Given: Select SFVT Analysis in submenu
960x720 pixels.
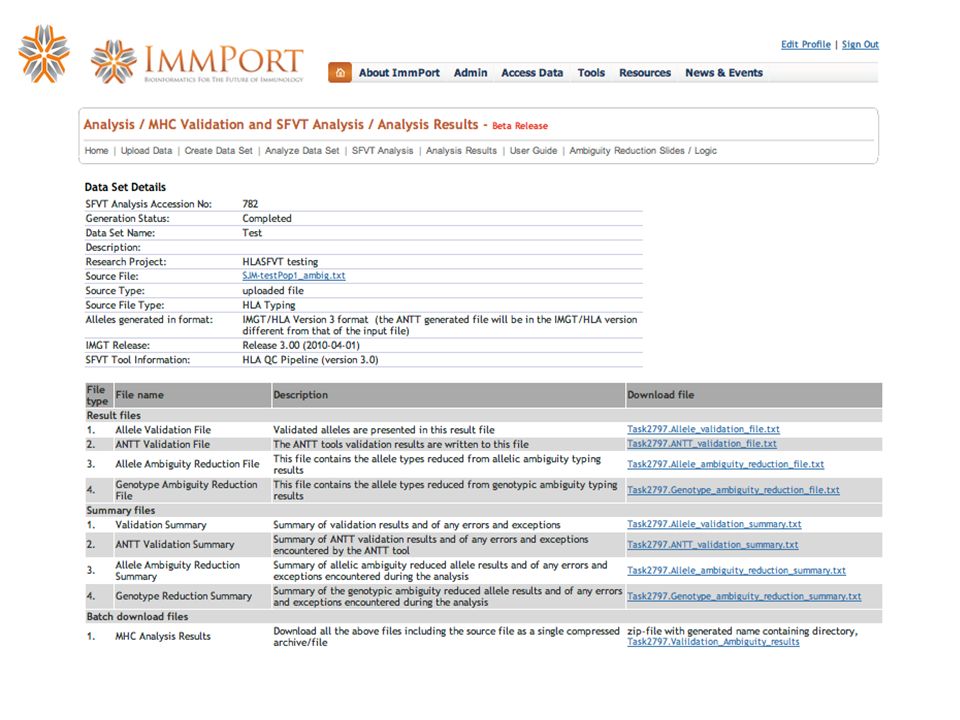Looking at the screenshot, I should [383, 151].
